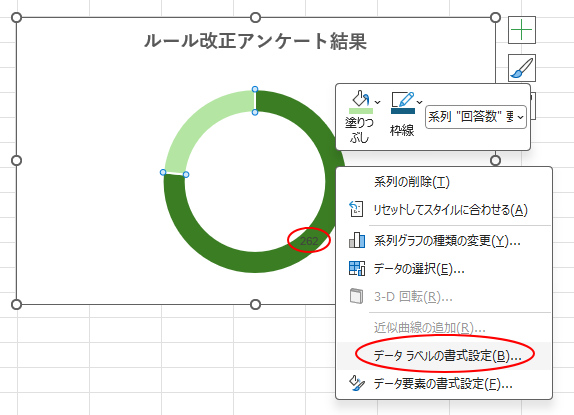574x415 pixels.
Task: Click the left-middle chart resize handle
Action: (x=16, y=160)
